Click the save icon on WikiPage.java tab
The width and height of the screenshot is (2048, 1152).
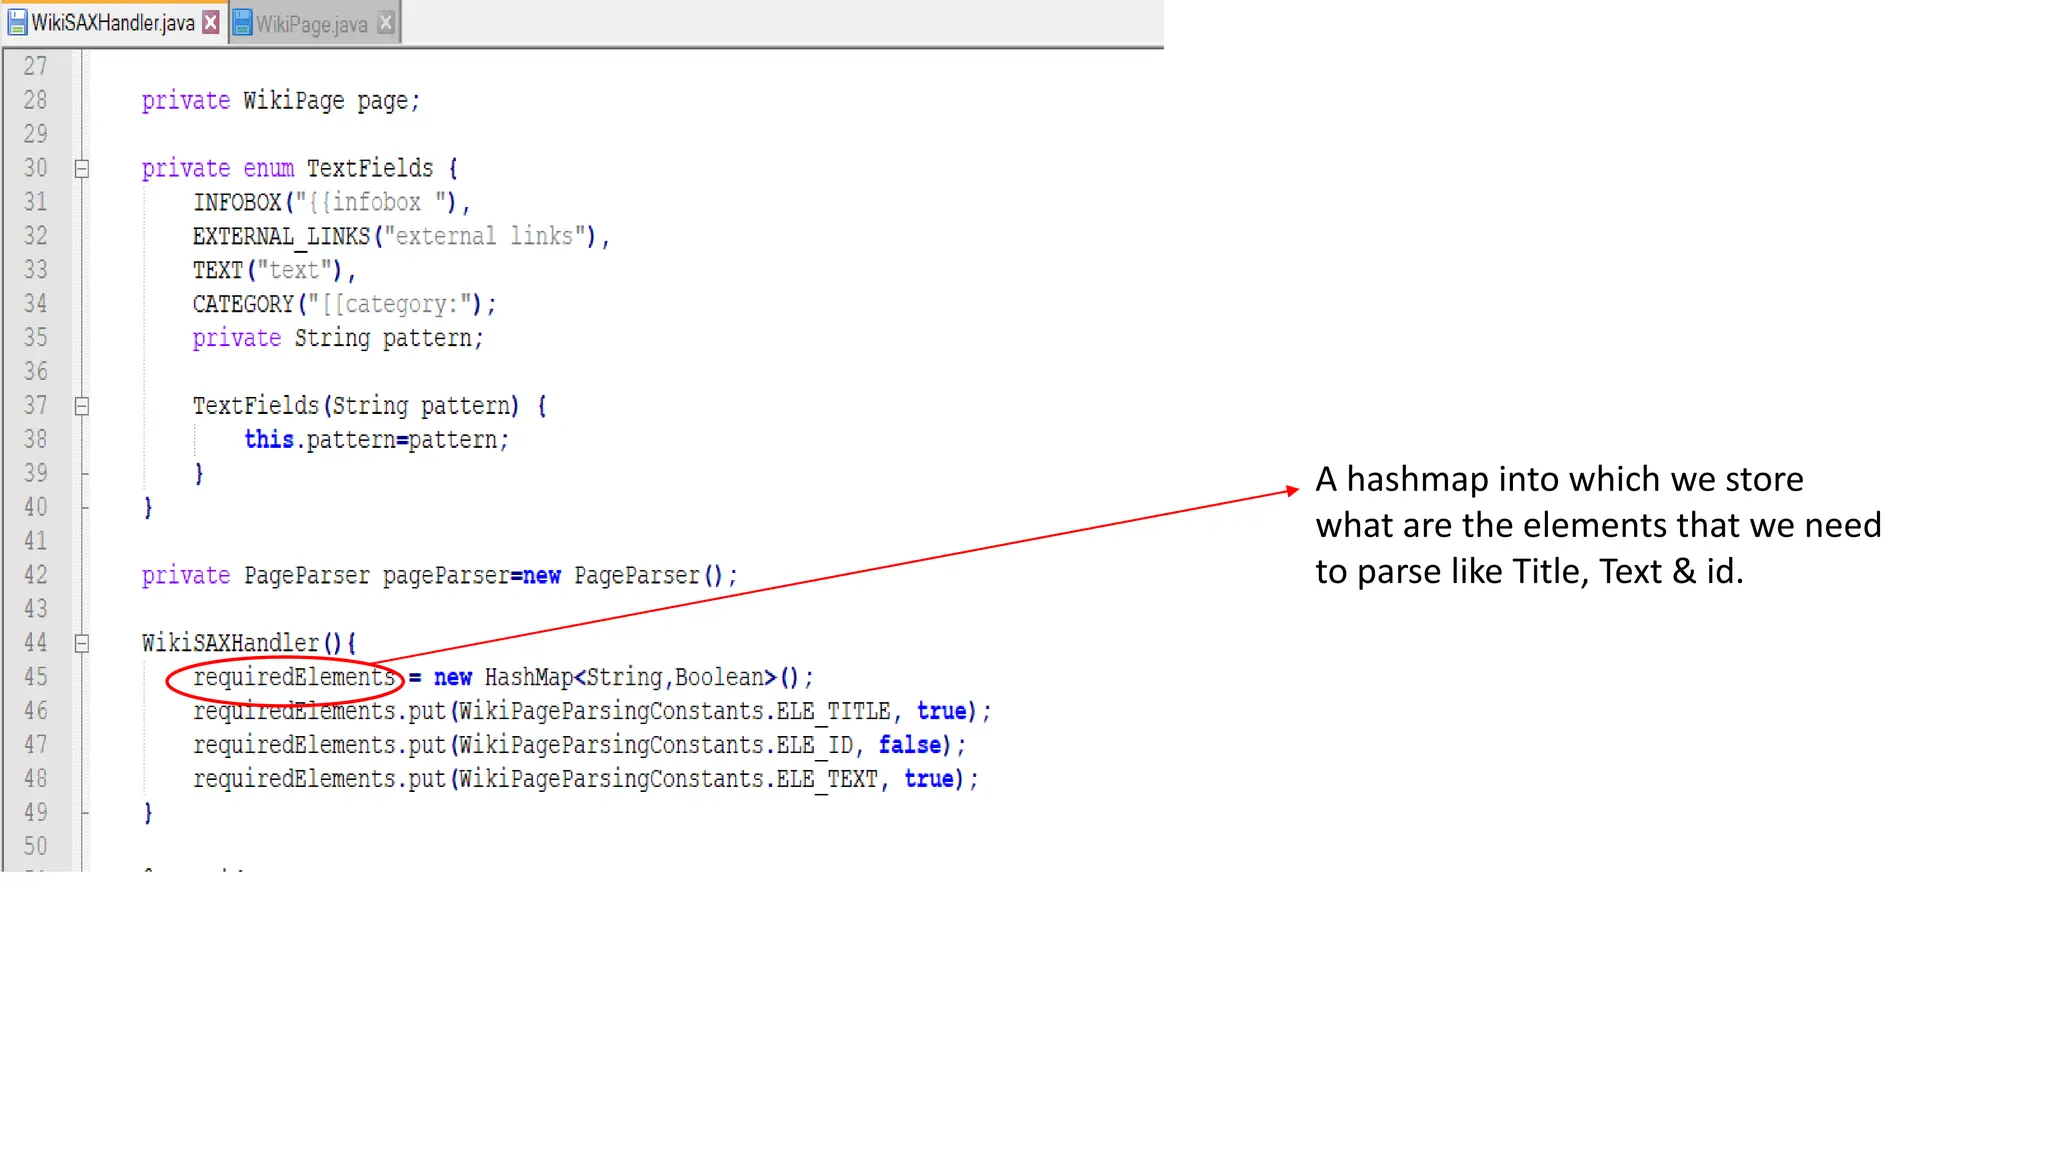click(242, 23)
